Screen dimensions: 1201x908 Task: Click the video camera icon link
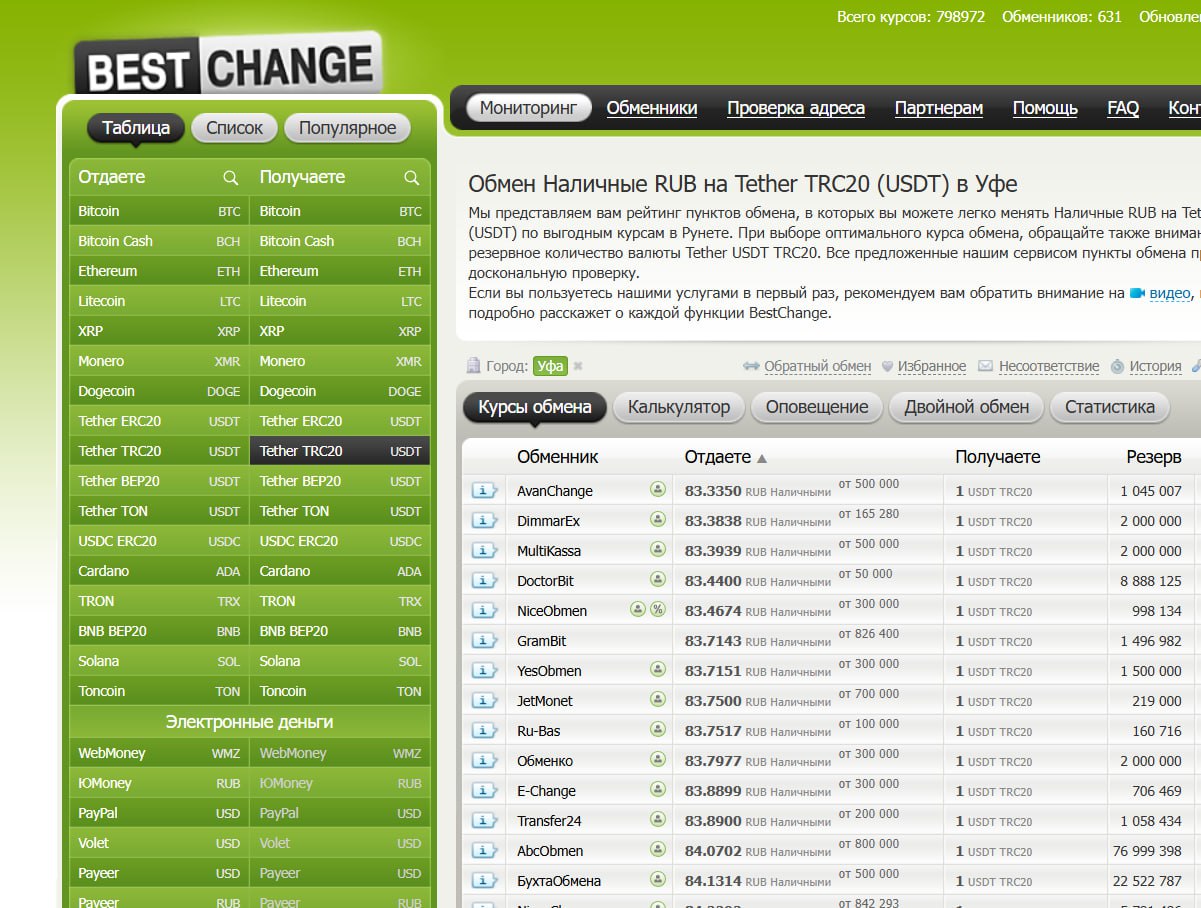pyautogui.click(x=1137, y=293)
